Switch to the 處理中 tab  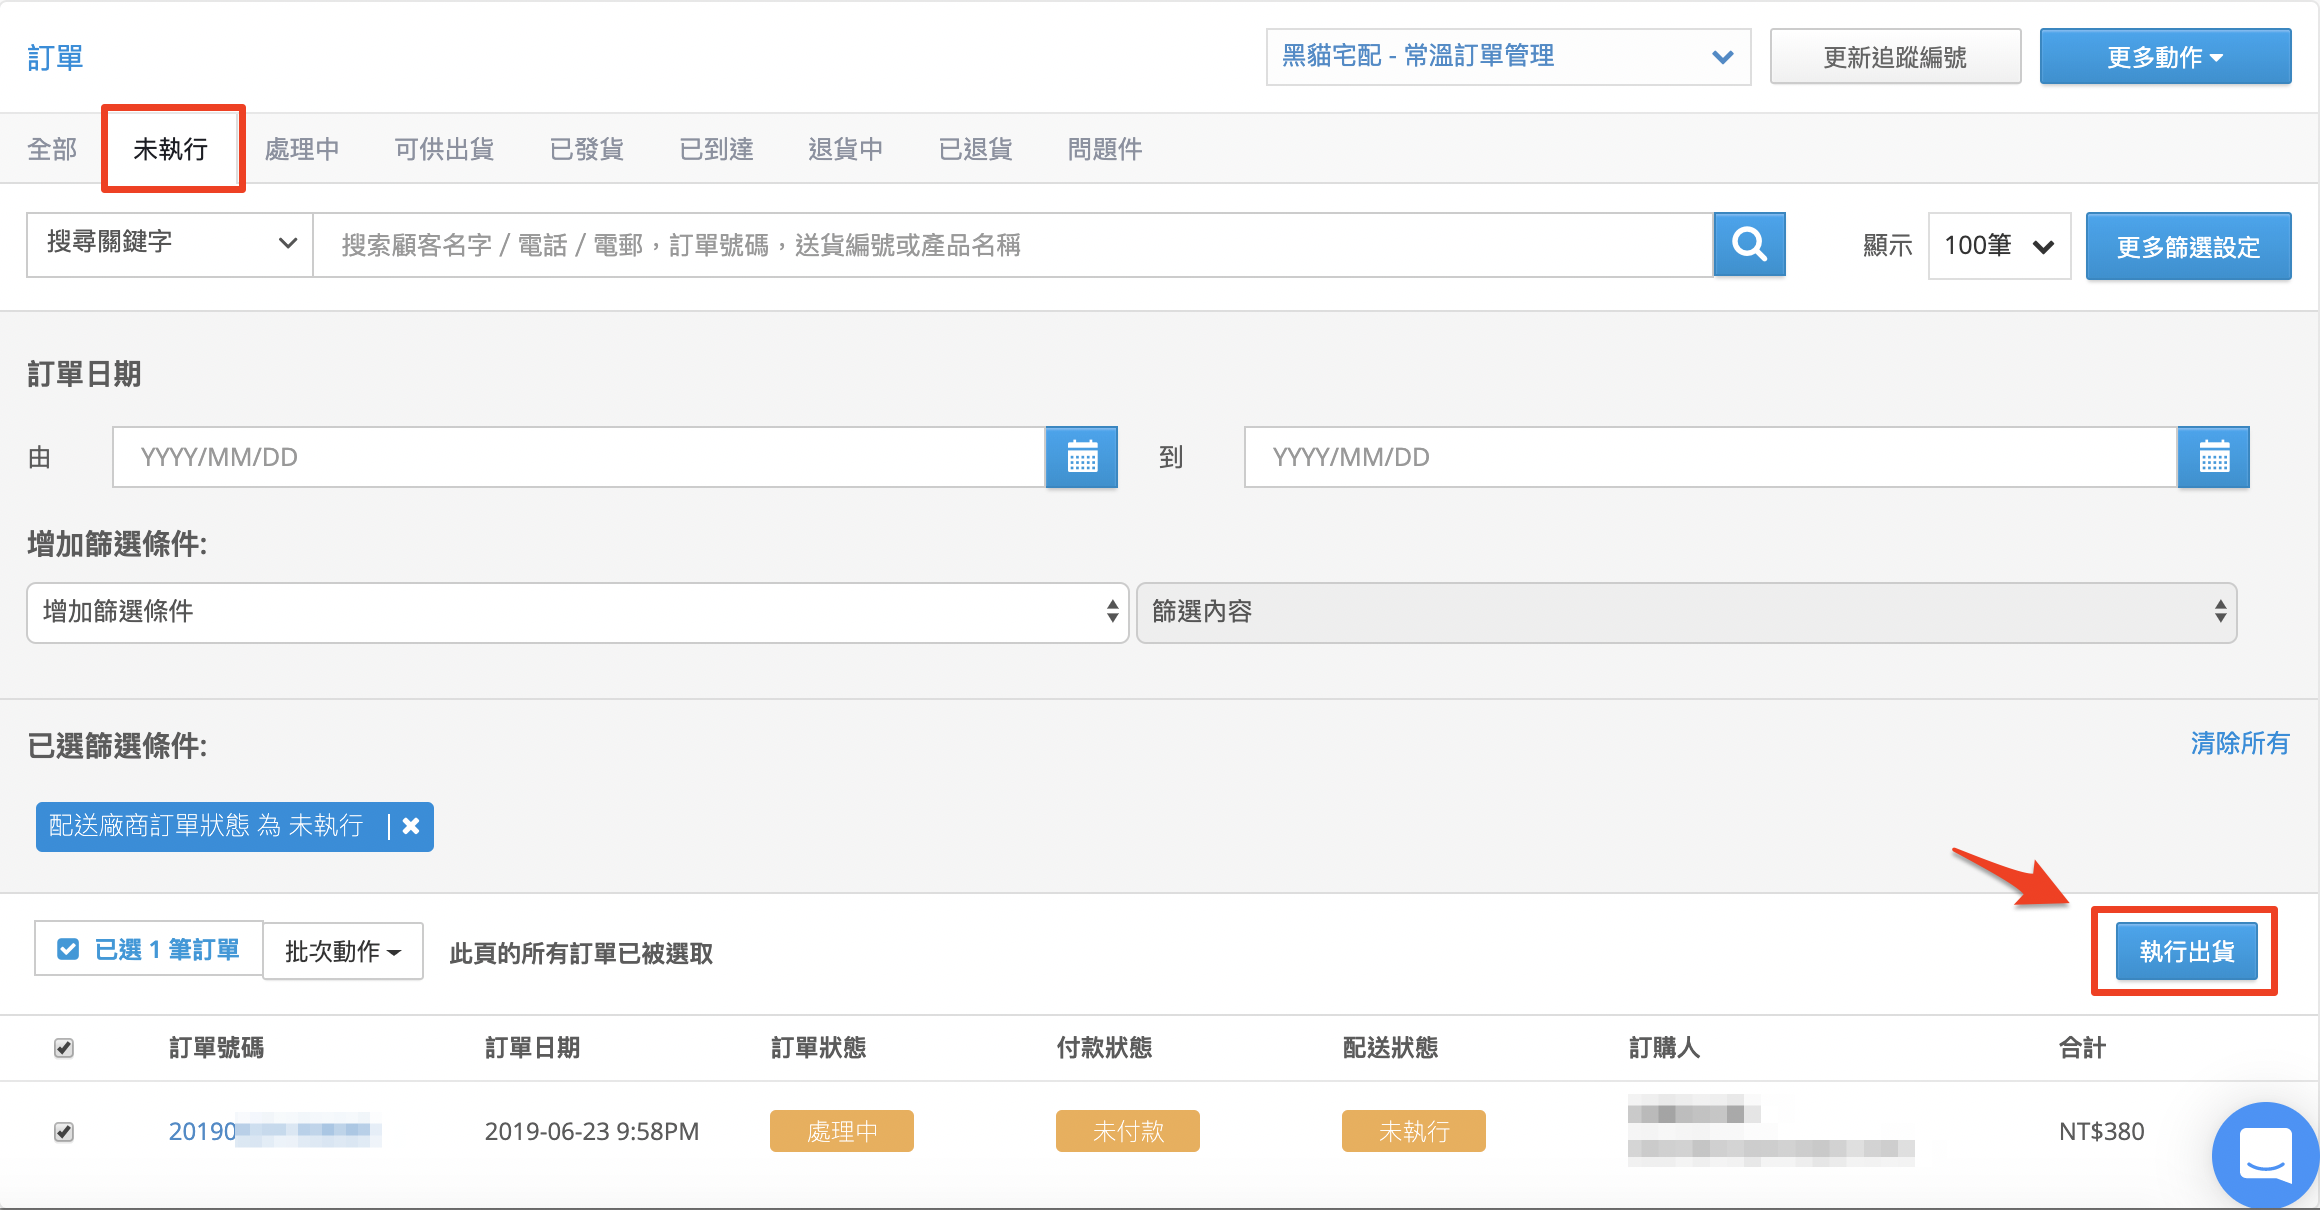pos(302,149)
